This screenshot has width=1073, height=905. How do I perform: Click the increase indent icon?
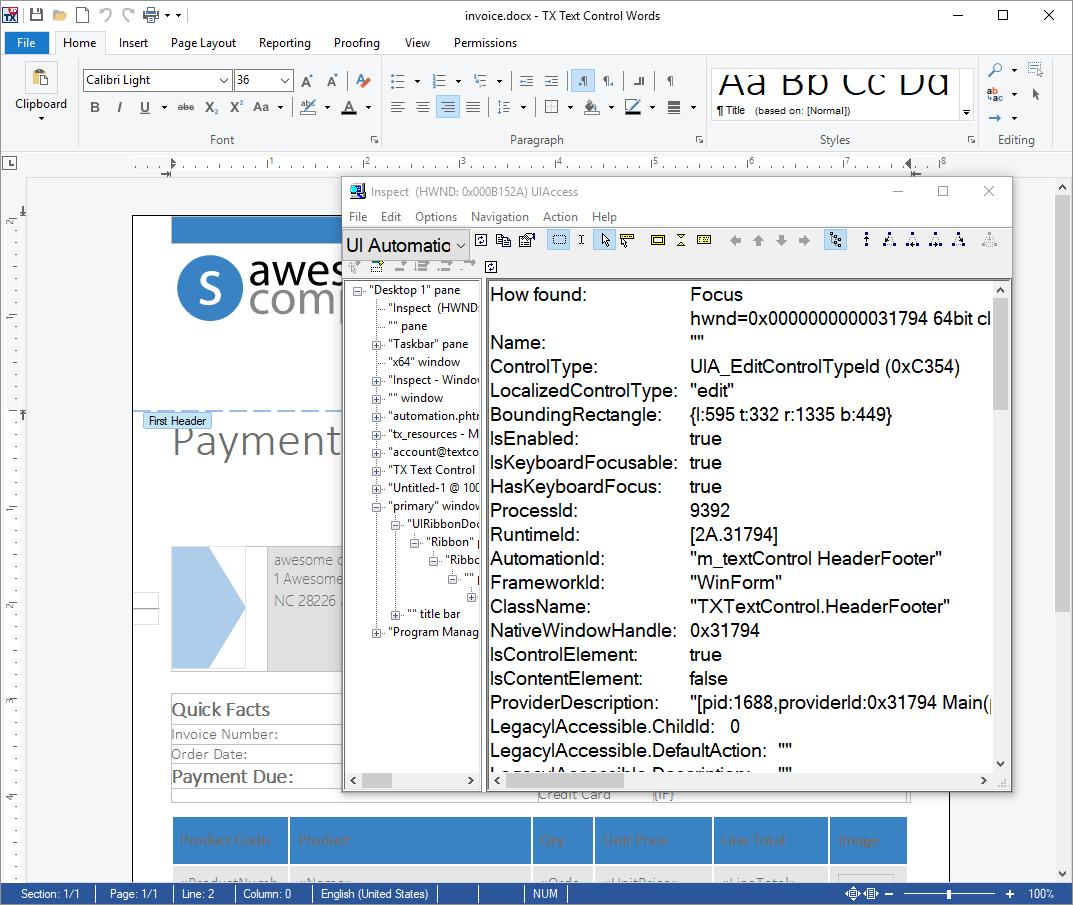click(551, 81)
